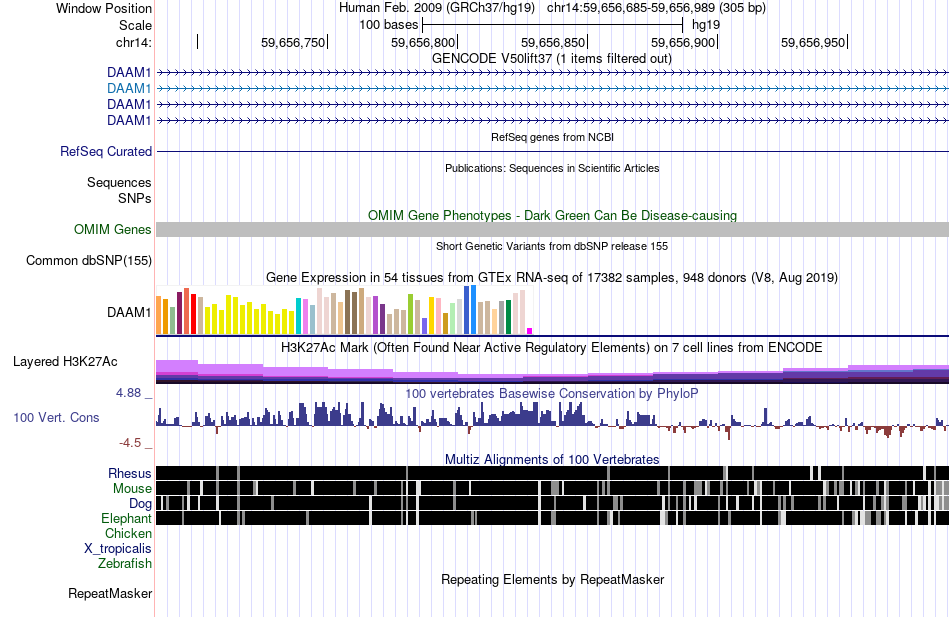Click the Sequences track label
This screenshot has height=617, width=950.
pos(119,182)
